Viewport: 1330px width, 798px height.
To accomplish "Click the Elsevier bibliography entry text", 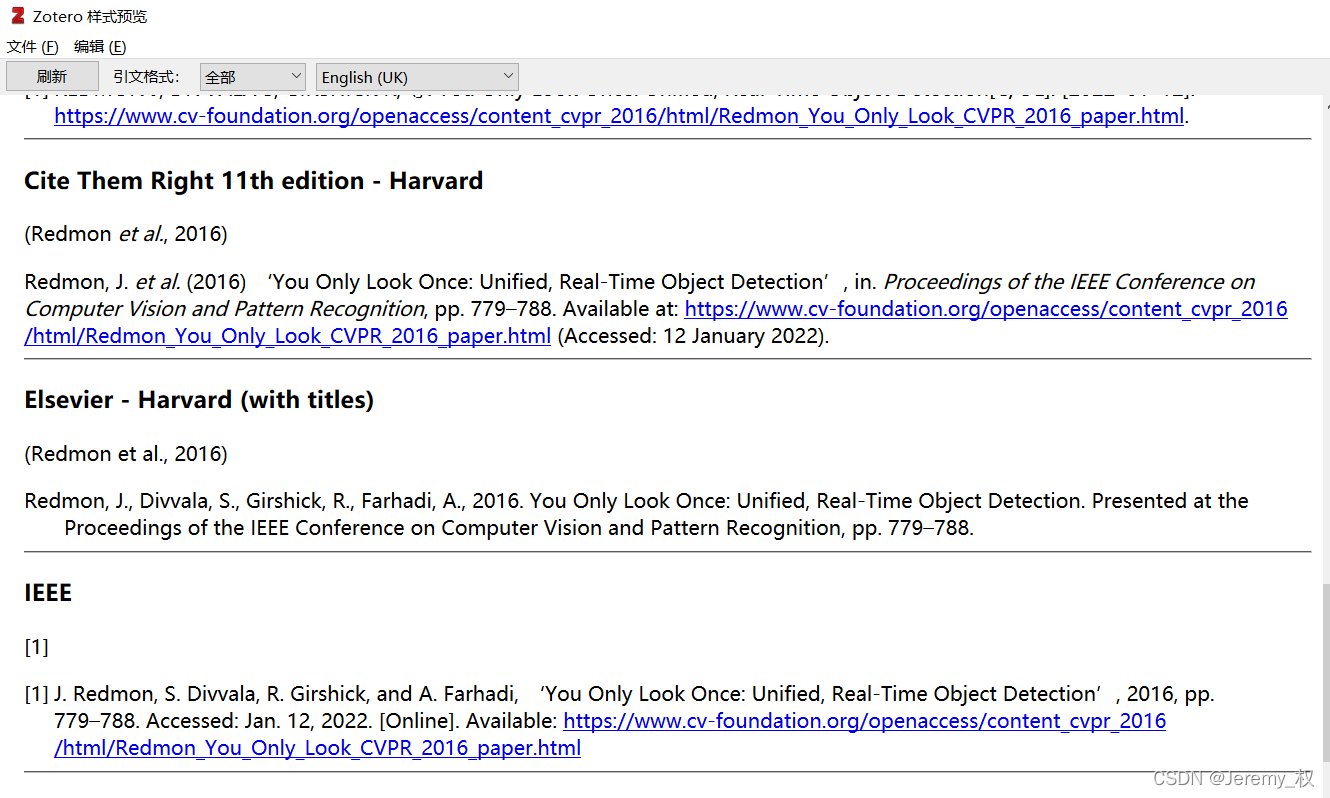I will point(636,514).
